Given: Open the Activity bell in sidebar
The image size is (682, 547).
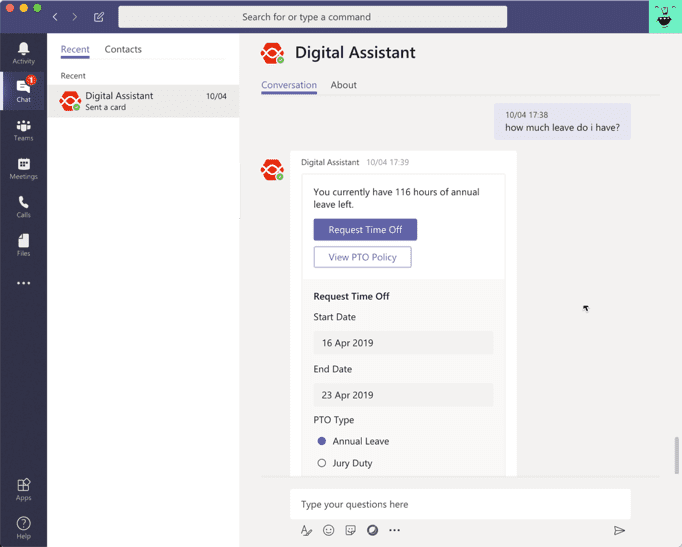Looking at the screenshot, I should tap(23, 53).
